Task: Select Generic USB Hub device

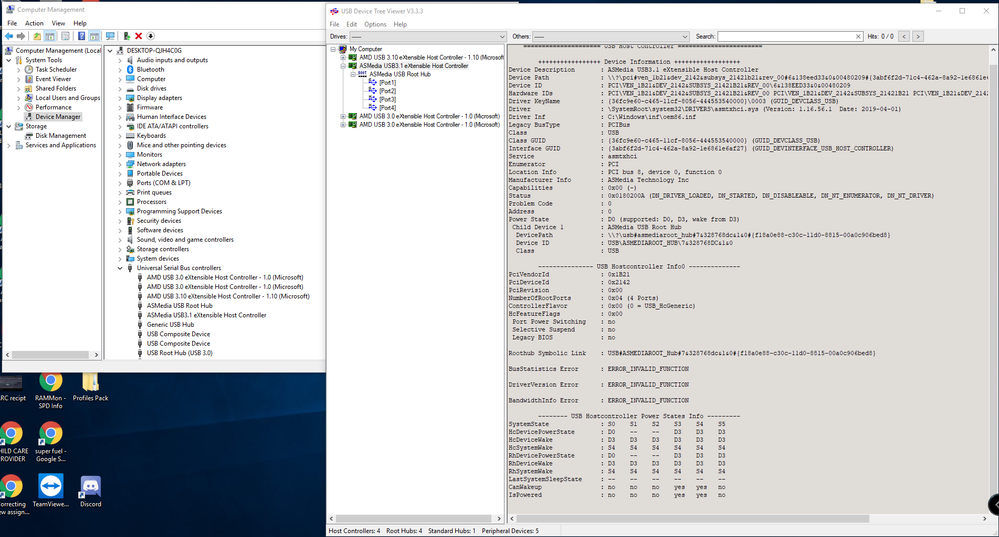Action: click(x=170, y=325)
